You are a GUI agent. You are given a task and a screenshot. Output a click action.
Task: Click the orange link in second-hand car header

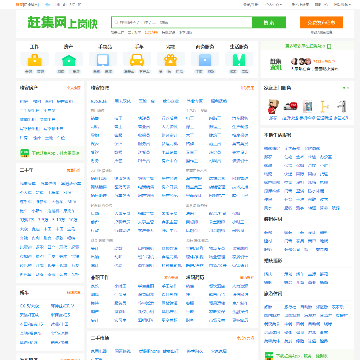(x=73, y=170)
